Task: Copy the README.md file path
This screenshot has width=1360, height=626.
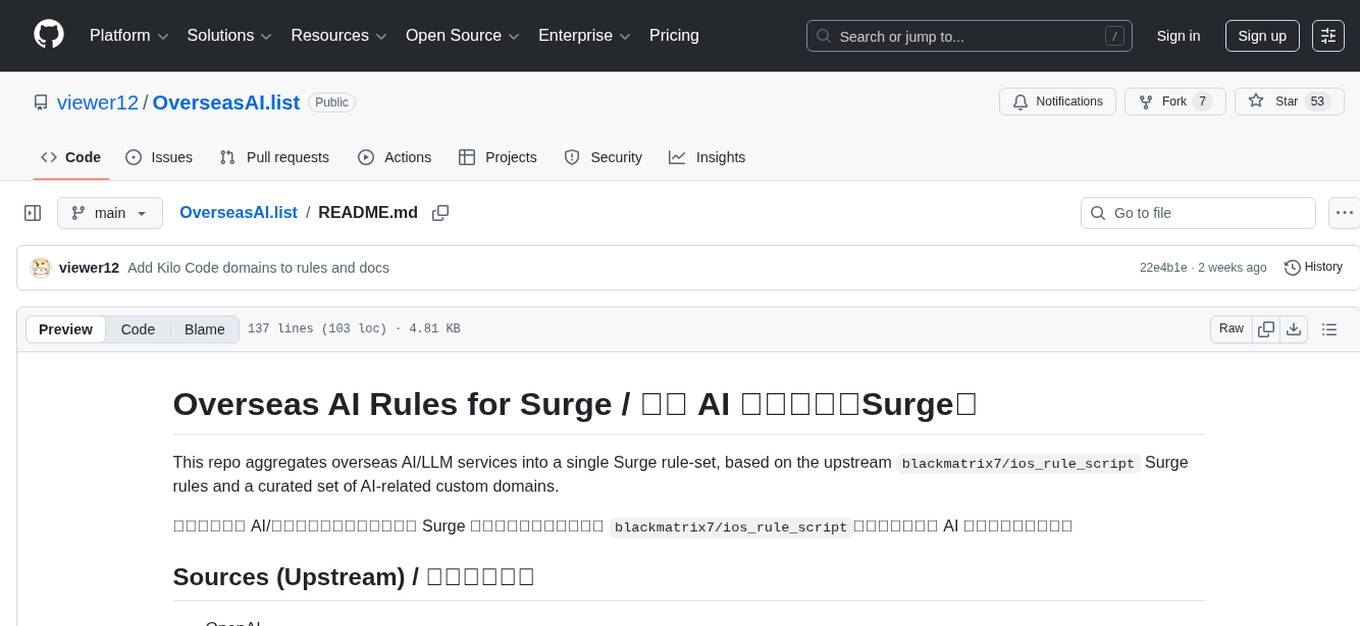Action: click(x=440, y=213)
